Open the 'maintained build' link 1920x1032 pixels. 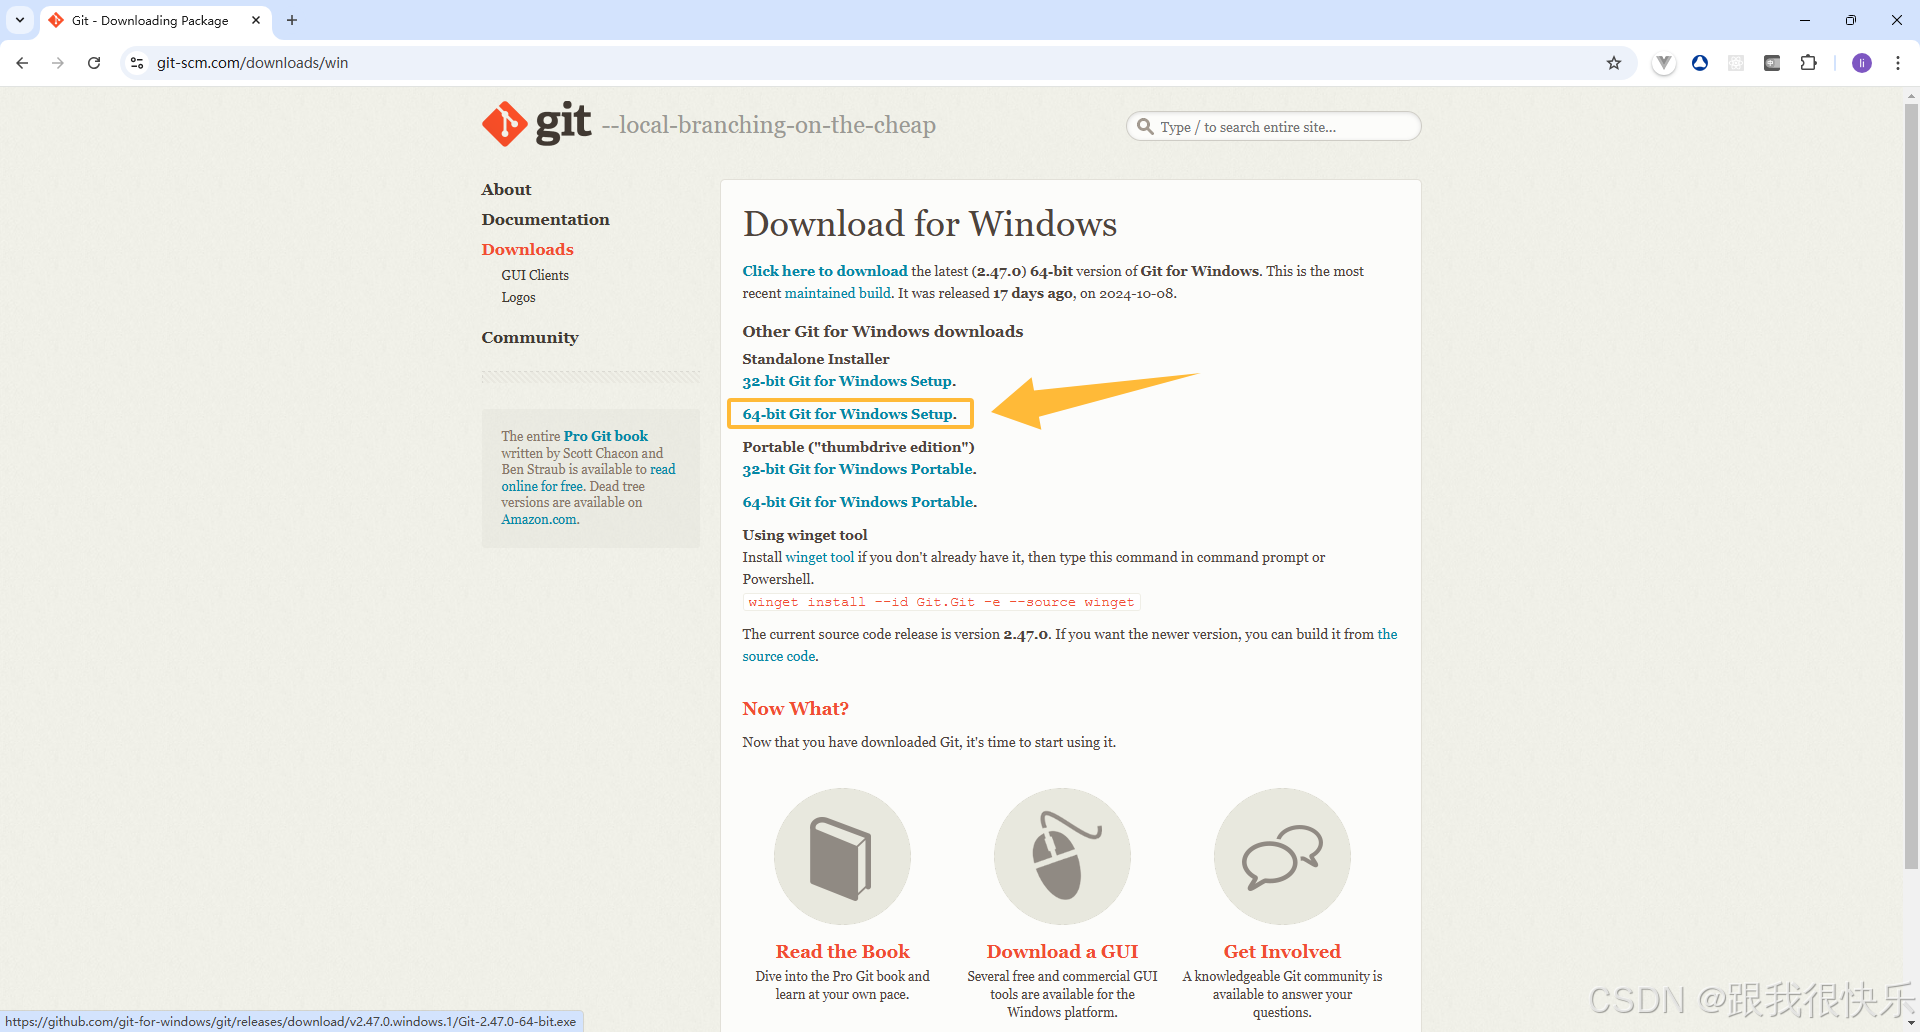(x=838, y=293)
